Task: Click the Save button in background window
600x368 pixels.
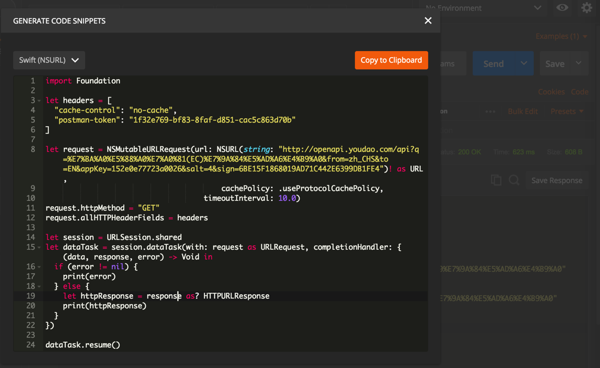Action: pyautogui.click(x=555, y=64)
